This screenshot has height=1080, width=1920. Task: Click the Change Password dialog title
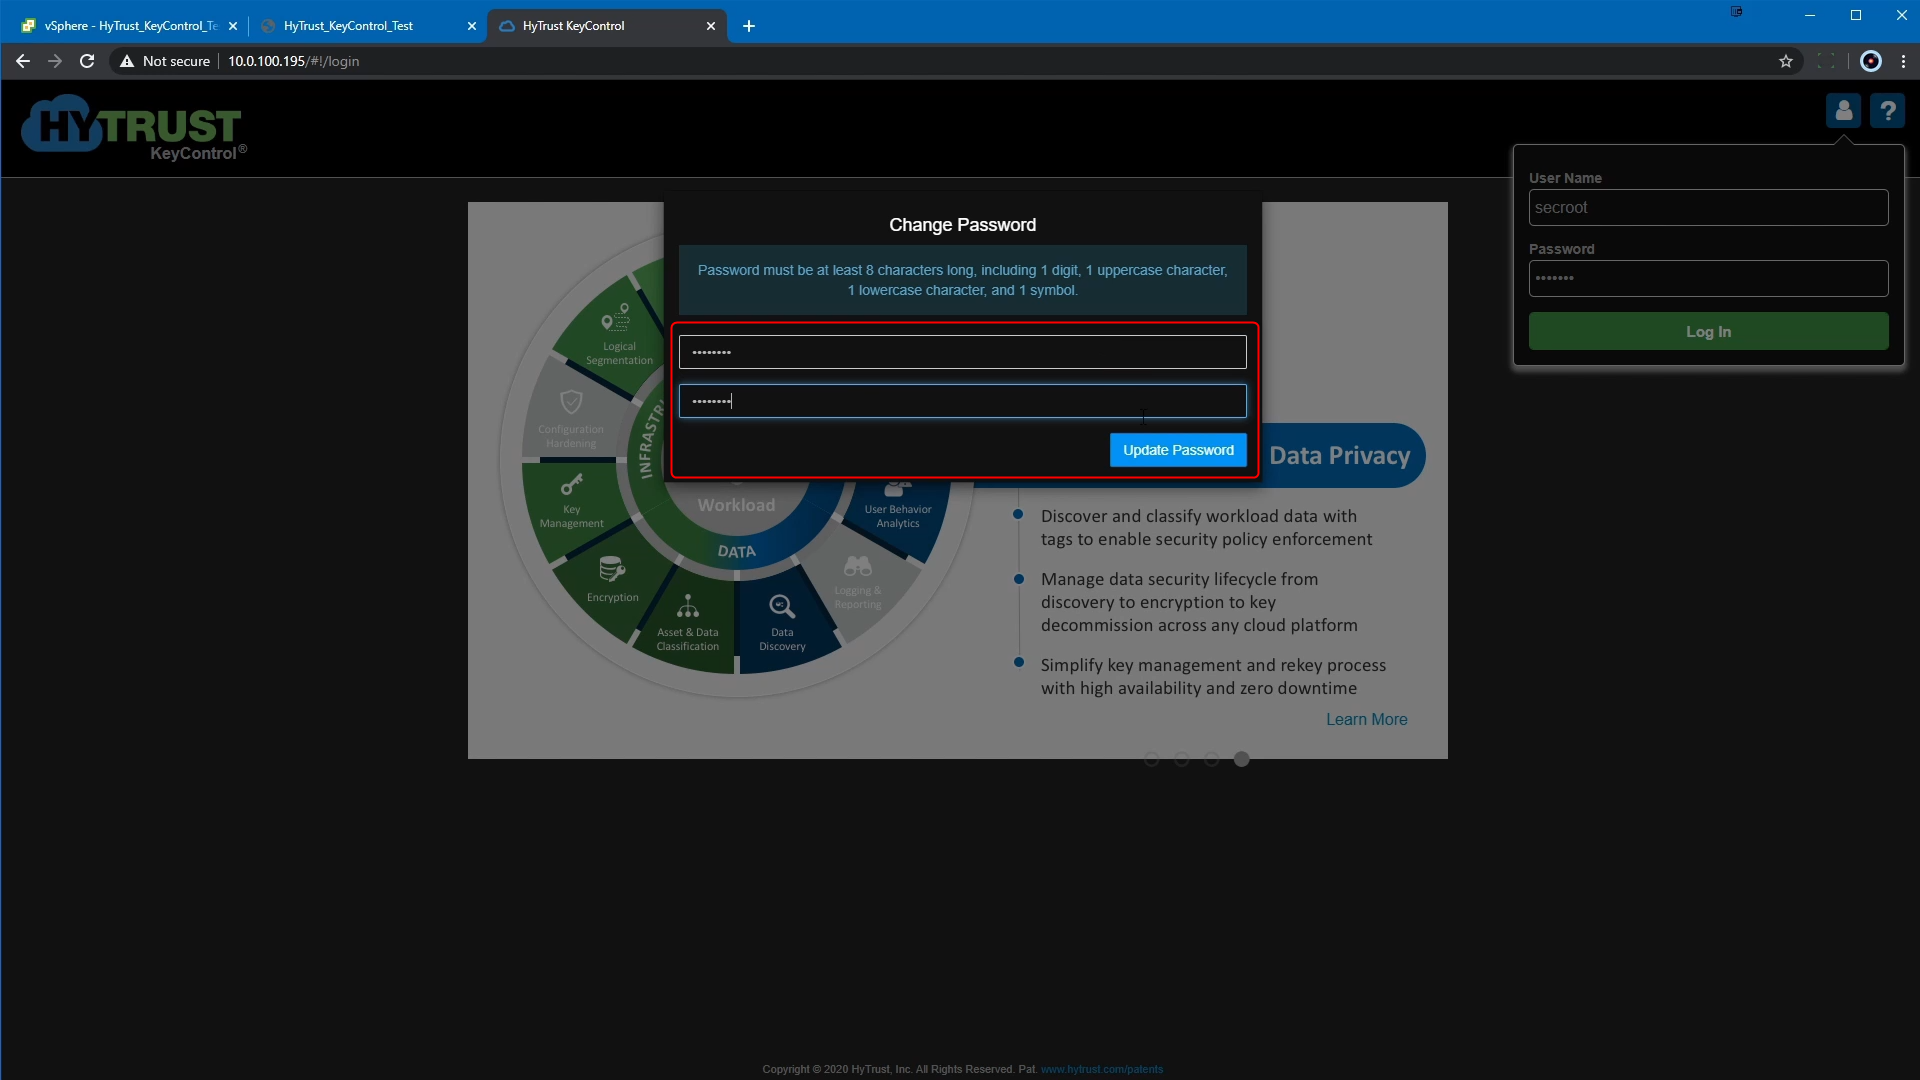tap(962, 225)
